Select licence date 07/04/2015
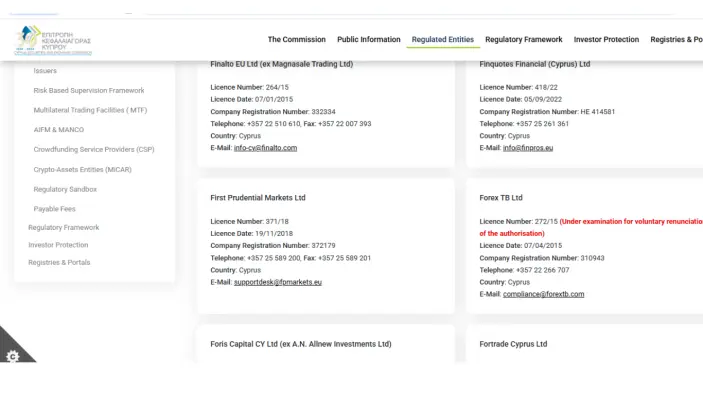703x395 pixels. pyautogui.click(x=543, y=246)
